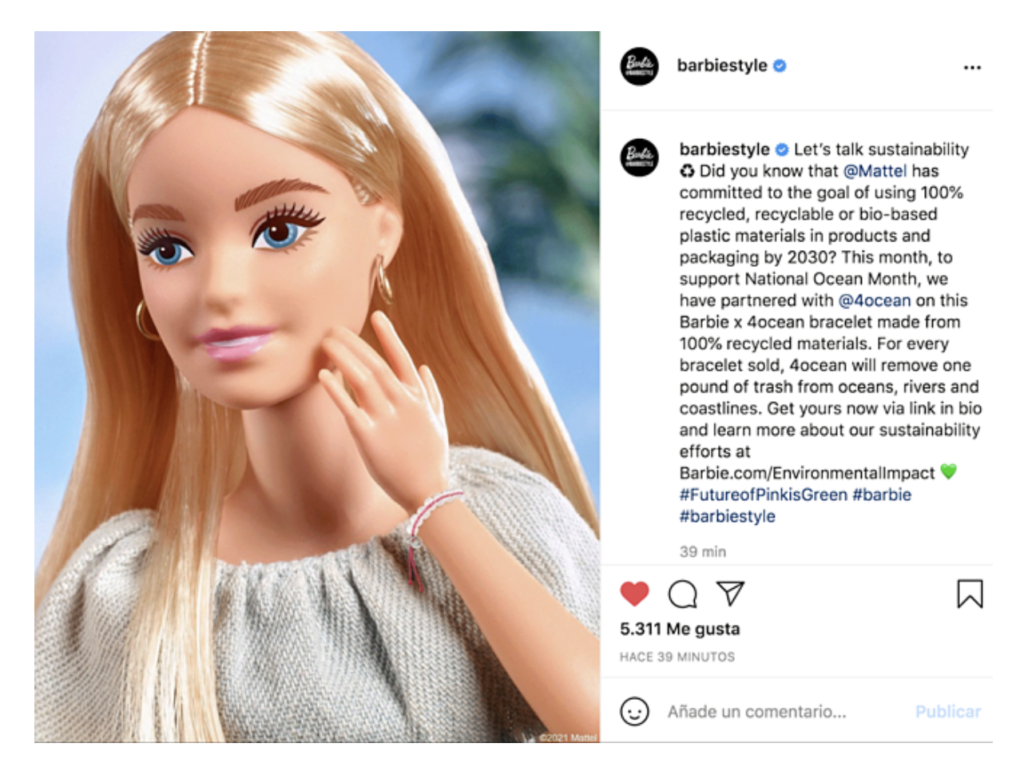Open the @4ocean mention link

(874, 300)
